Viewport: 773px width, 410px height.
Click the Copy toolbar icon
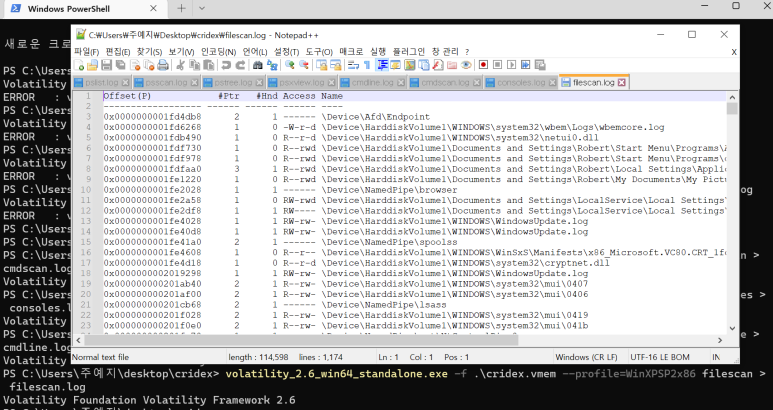point(195,65)
